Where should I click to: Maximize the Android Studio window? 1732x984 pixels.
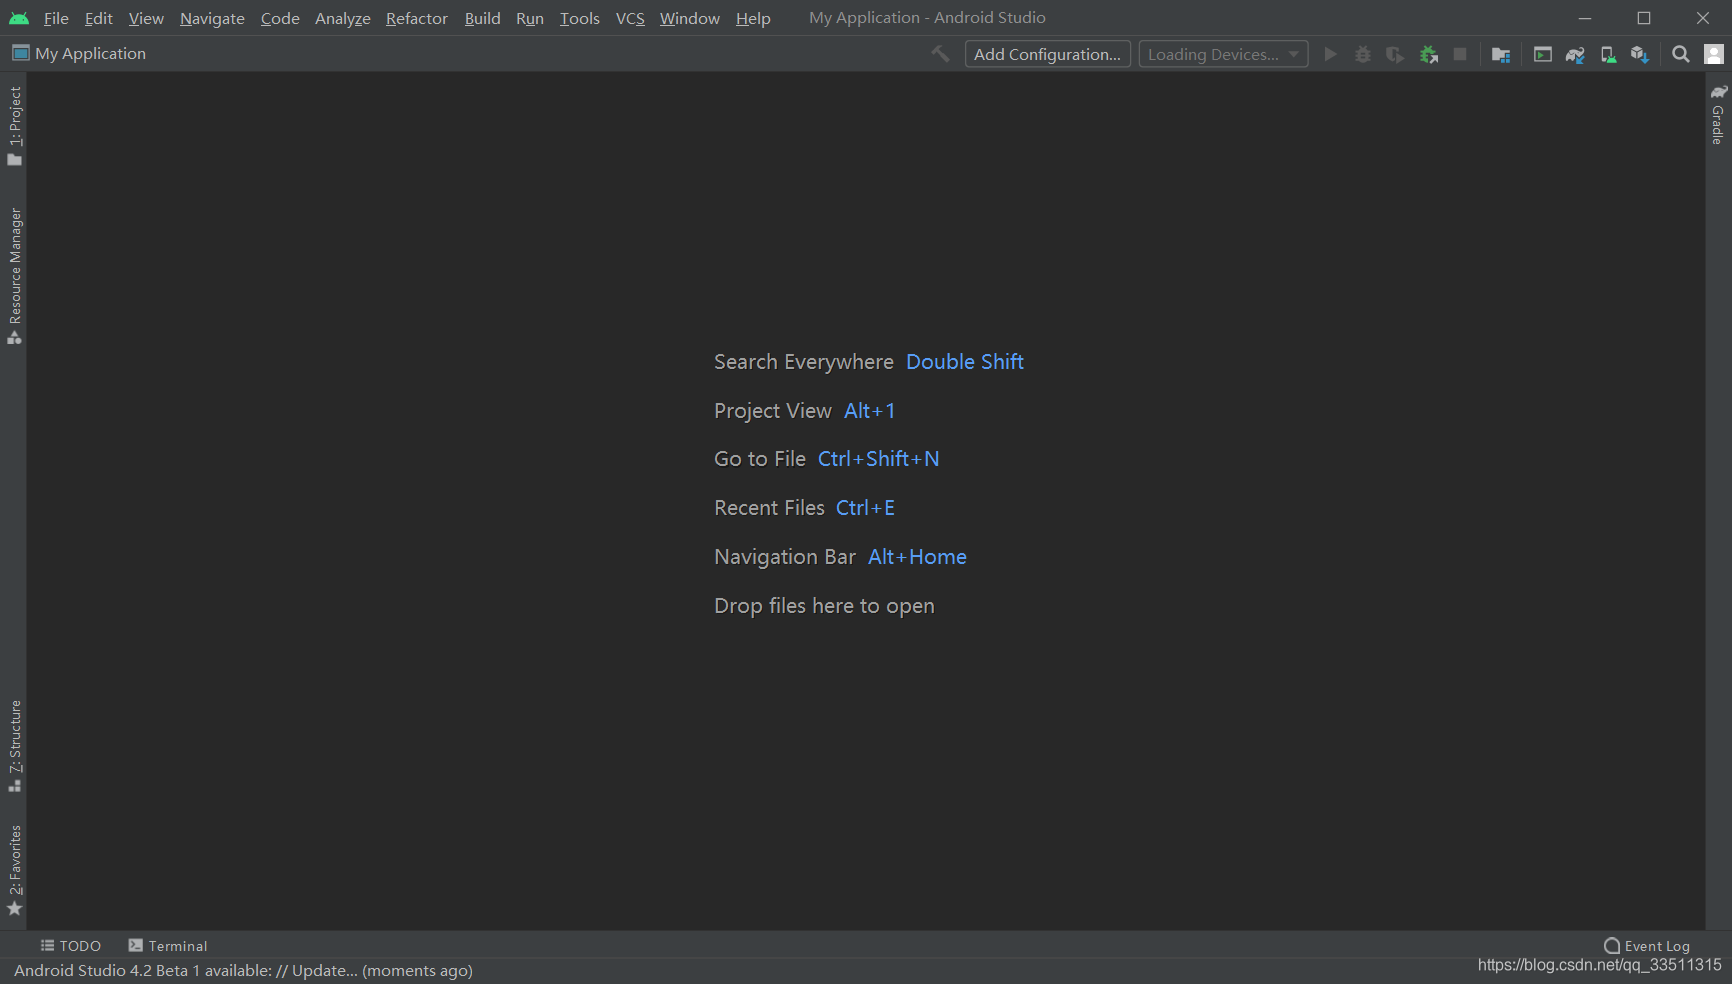pyautogui.click(x=1643, y=18)
